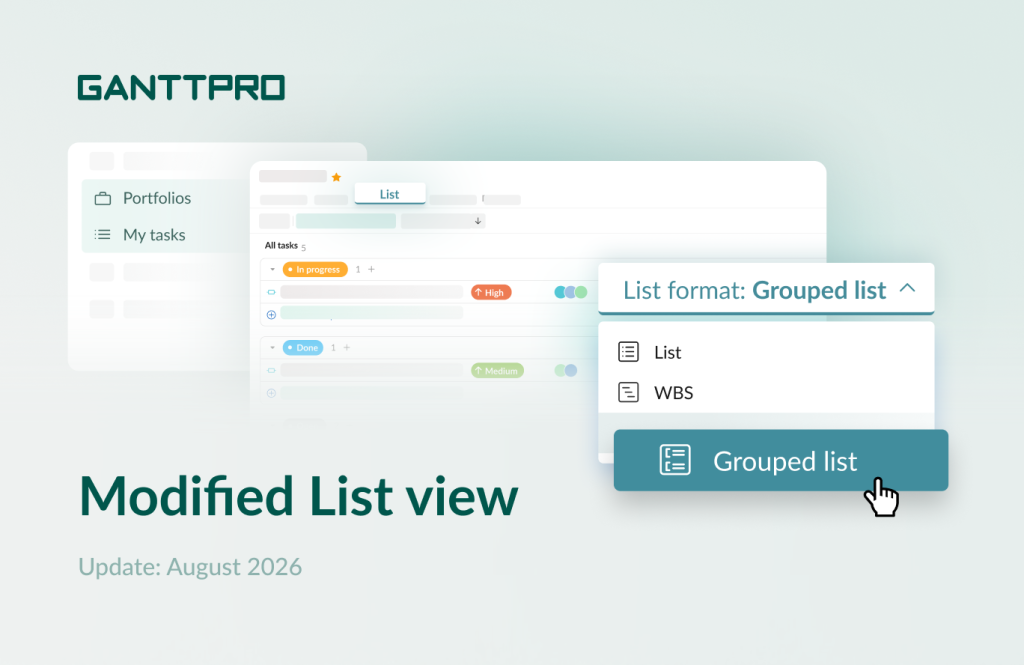Click the Portfolios briefcase icon
Screen dimensions: 1024x665
[103, 199]
